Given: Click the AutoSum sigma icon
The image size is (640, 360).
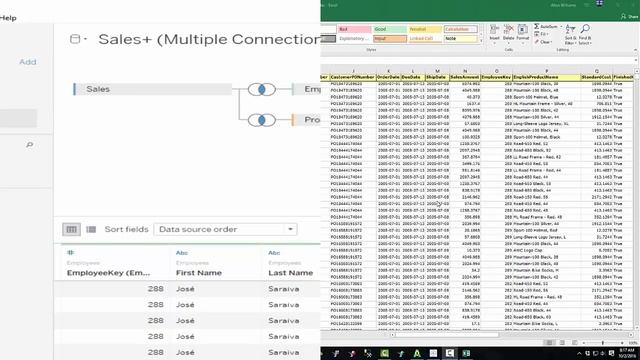Looking at the screenshot, I should click(x=536, y=27).
